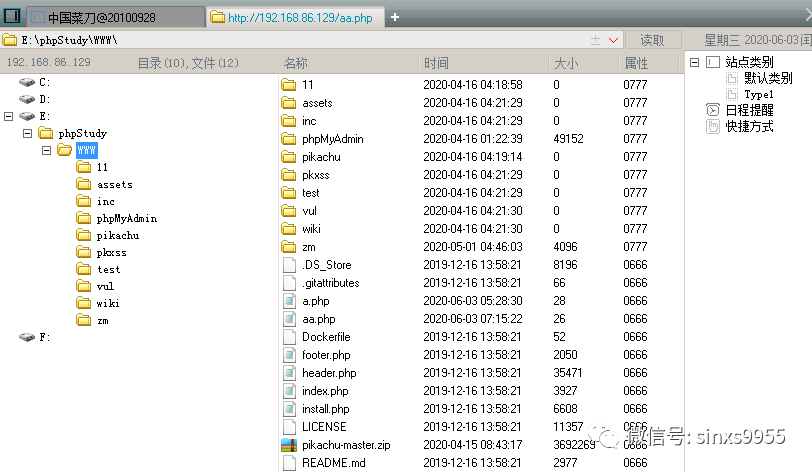This screenshot has height=472, width=812.
Task: Collapse the E: drive node
Action: click(8, 116)
